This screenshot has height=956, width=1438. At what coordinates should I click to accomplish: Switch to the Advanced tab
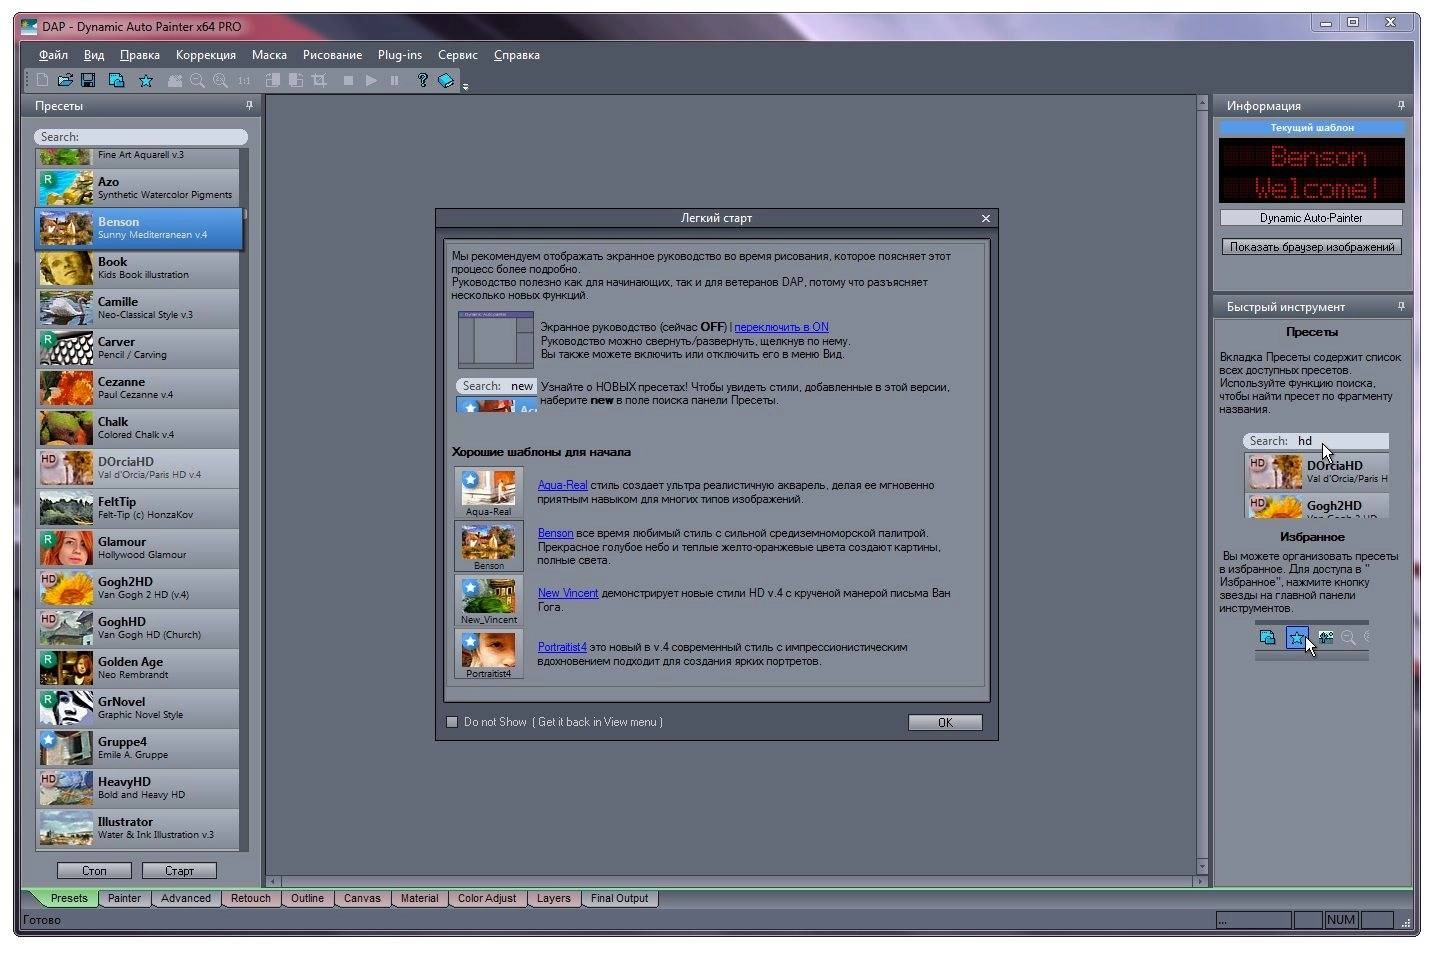[186, 898]
